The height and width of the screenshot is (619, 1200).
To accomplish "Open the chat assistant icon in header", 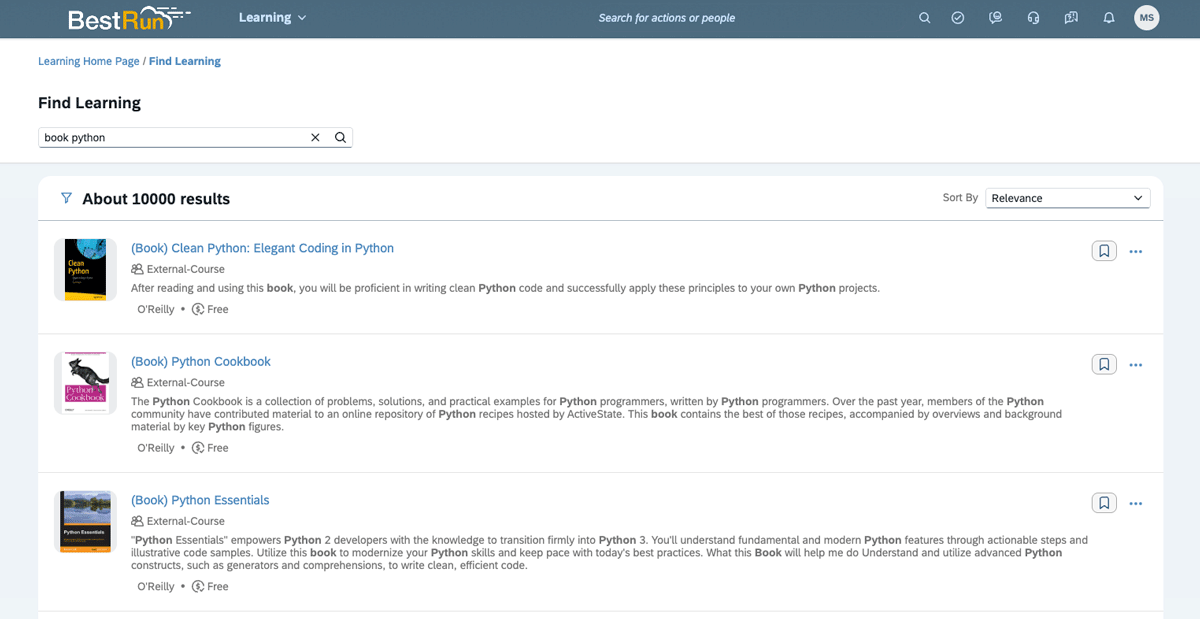I will (x=995, y=18).
